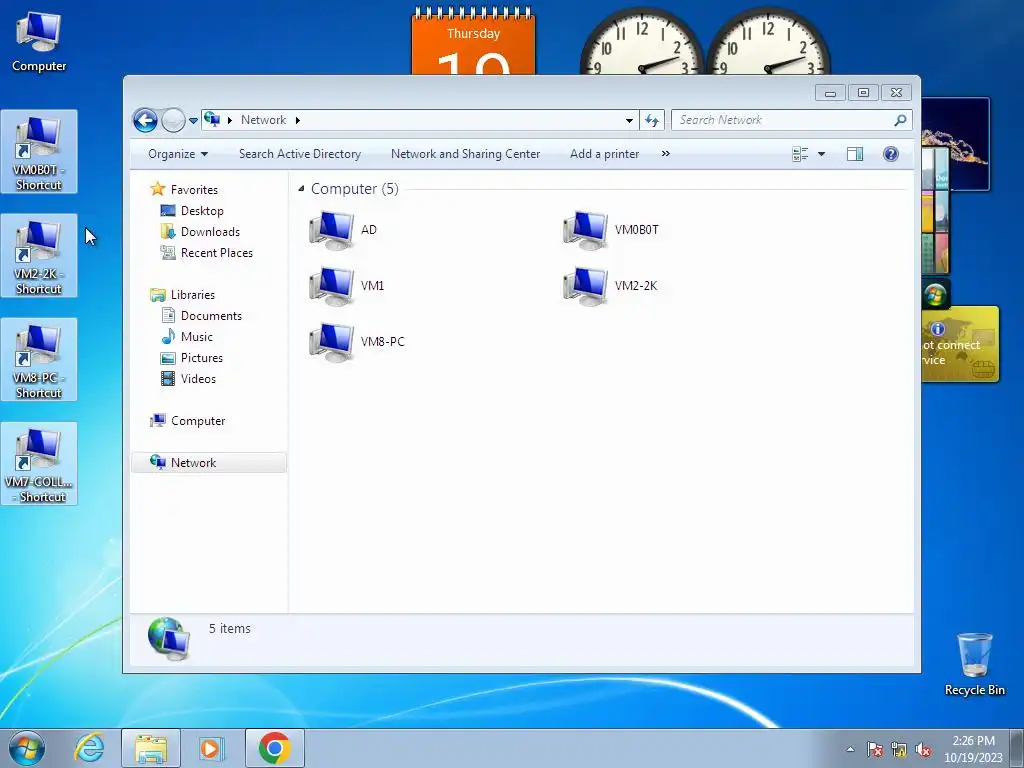Select Network in navigation pane

(x=208, y=462)
